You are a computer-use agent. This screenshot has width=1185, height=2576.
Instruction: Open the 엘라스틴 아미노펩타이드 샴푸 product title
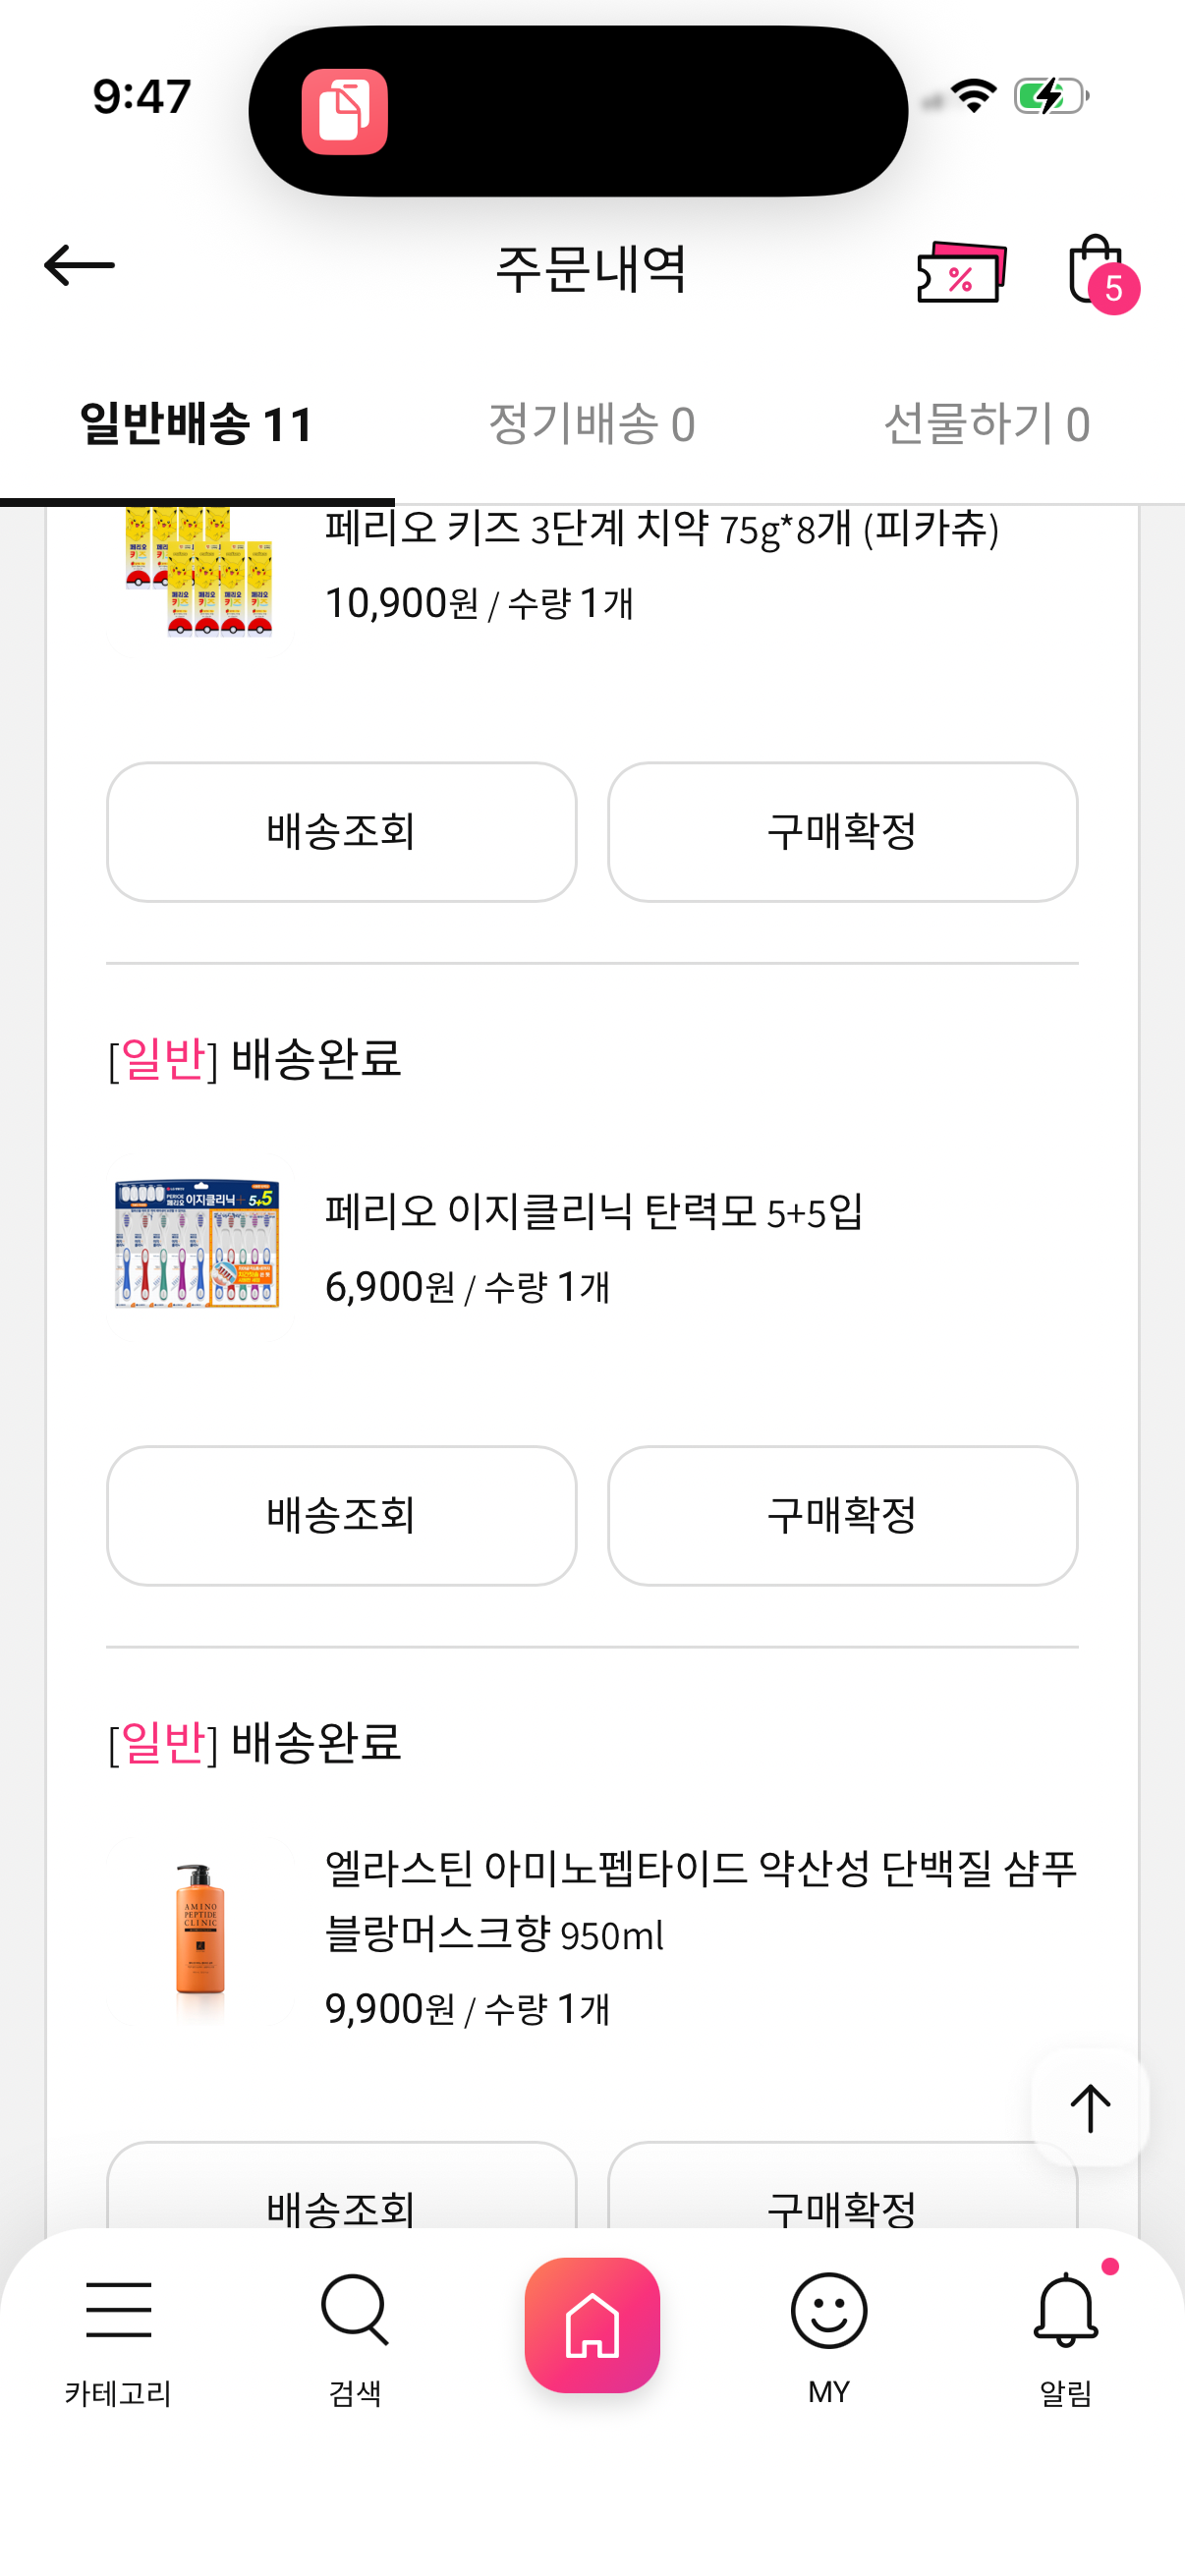pyautogui.click(x=700, y=1900)
